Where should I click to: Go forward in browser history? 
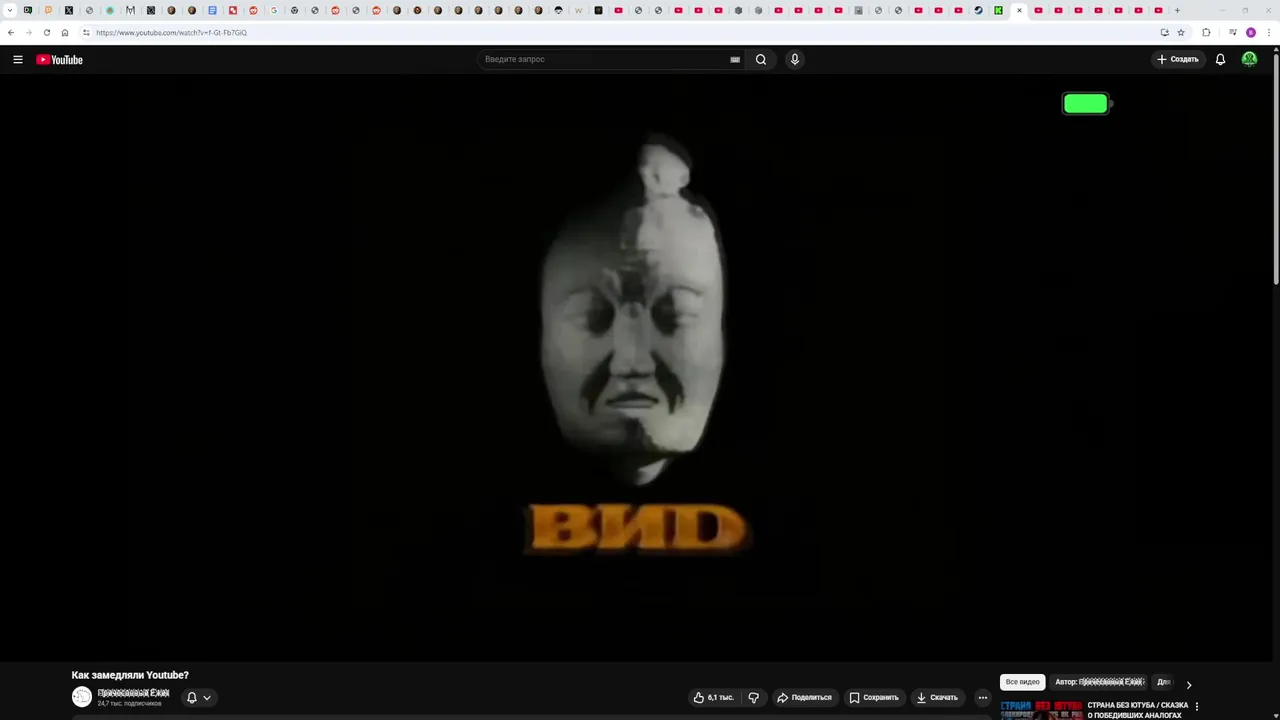(28, 32)
